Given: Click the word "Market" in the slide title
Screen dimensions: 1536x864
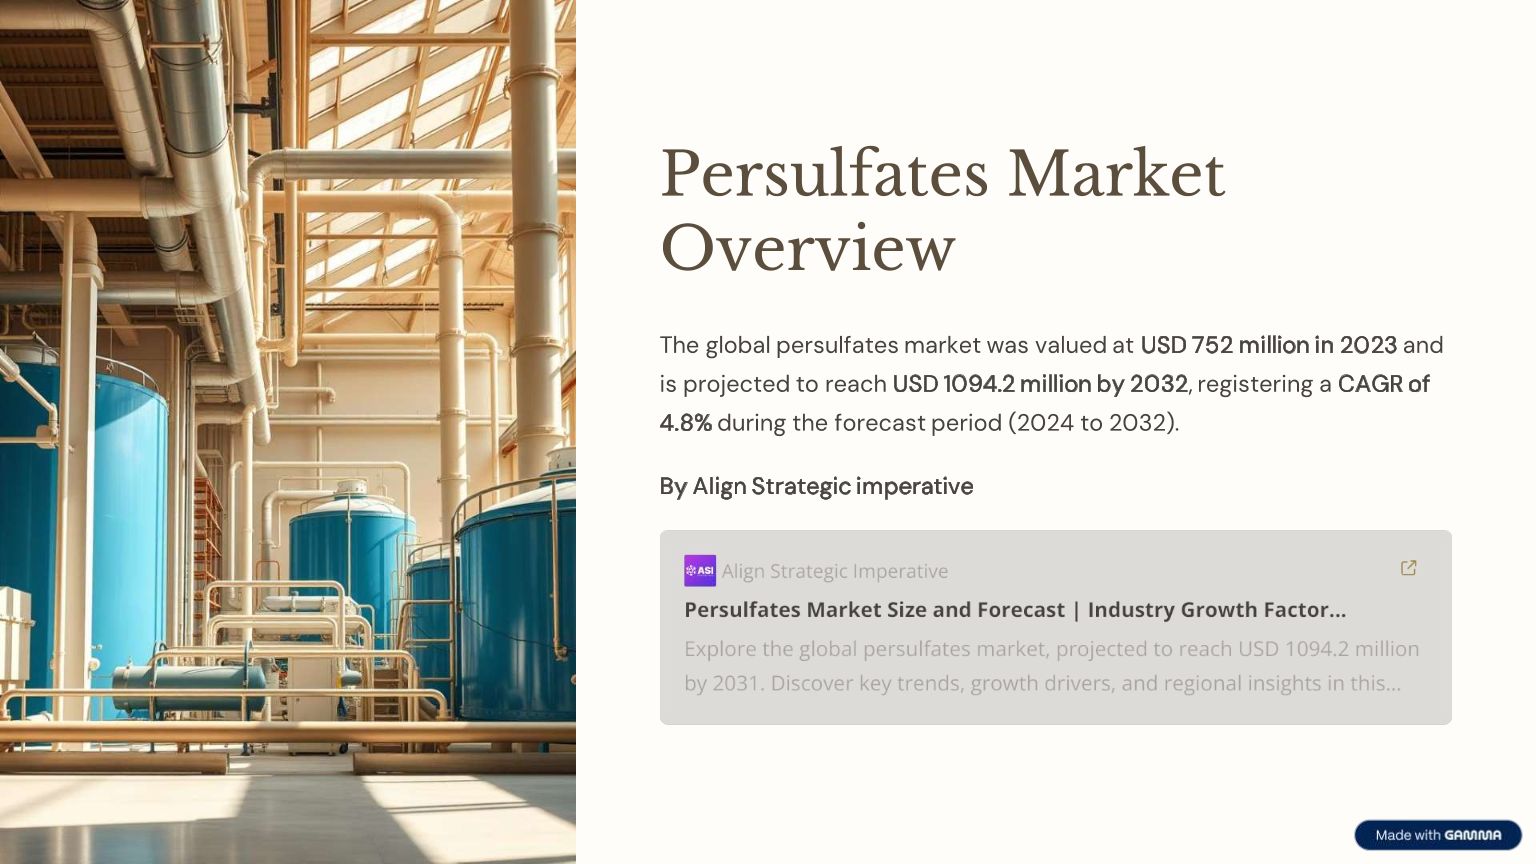Looking at the screenshot, I should [x=1115, y=174].
